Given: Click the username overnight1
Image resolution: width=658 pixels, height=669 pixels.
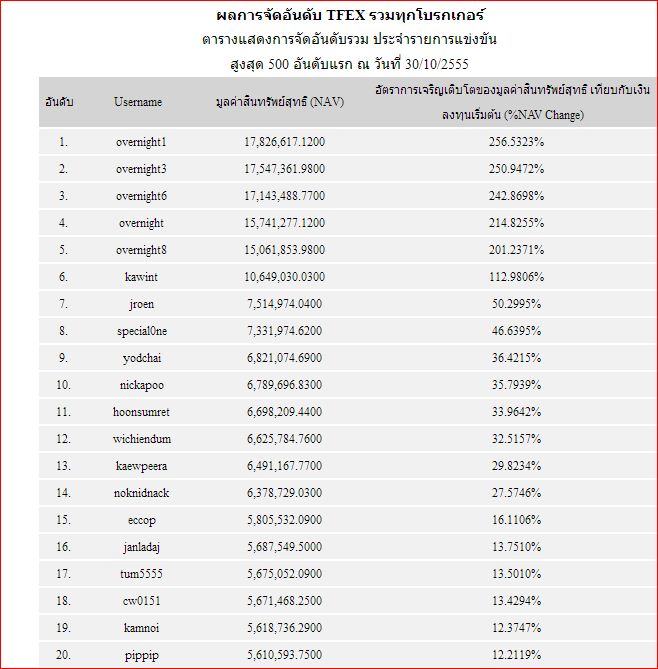Looking at the screenshot, I should 141,142.
